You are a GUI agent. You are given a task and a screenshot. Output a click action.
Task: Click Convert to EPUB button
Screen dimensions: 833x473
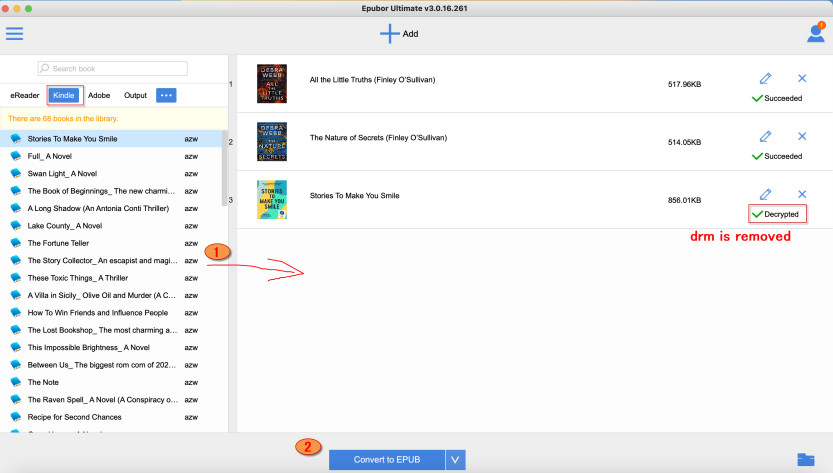pyautogui.click(x=387, y=460)
